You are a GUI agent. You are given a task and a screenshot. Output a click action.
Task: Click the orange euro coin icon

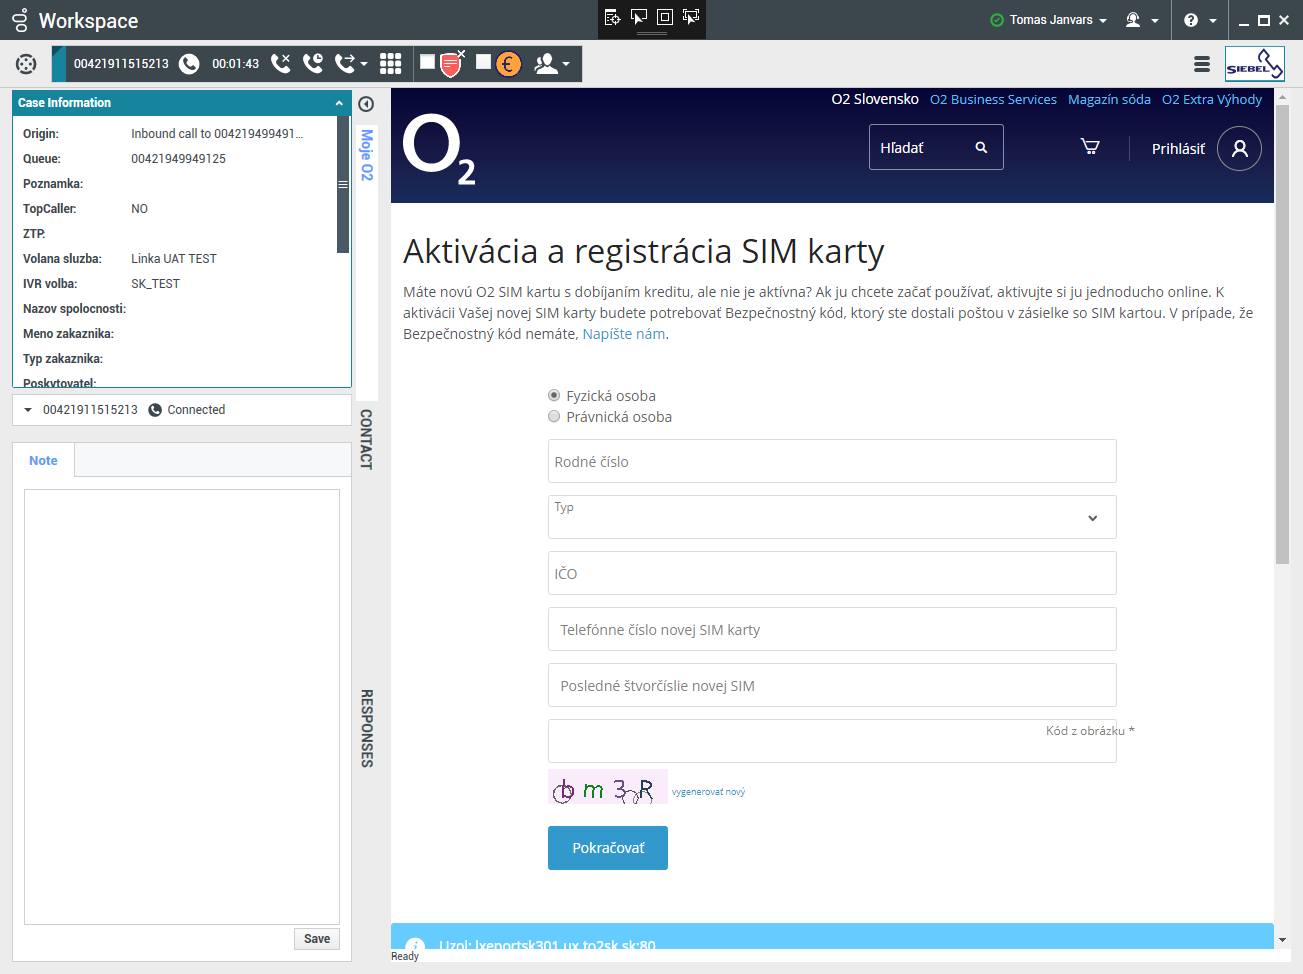(x=509, y=64)
